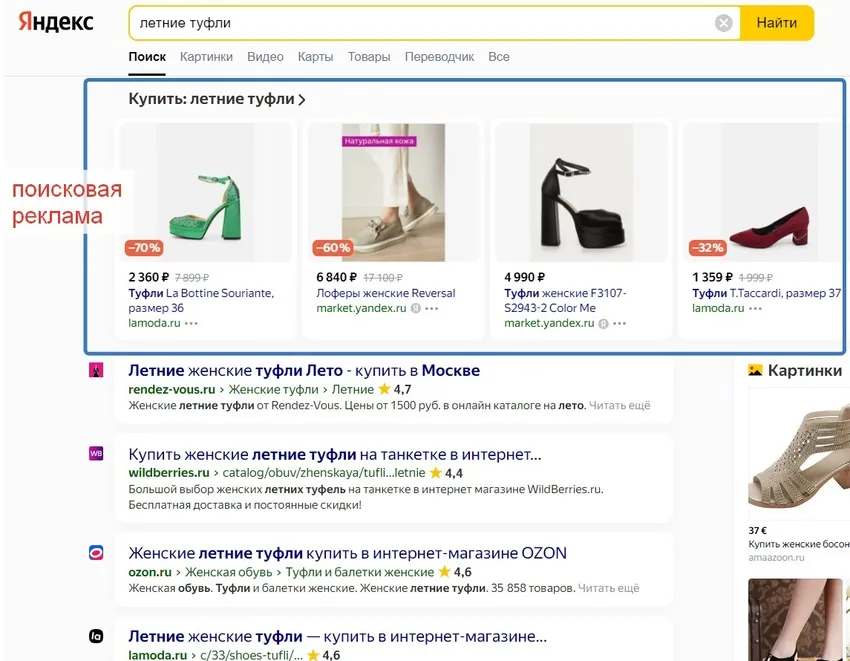This screenshot has width=850, height=661.
Task: Click the WildBerries favicon icon
Action: pos(97,453)
